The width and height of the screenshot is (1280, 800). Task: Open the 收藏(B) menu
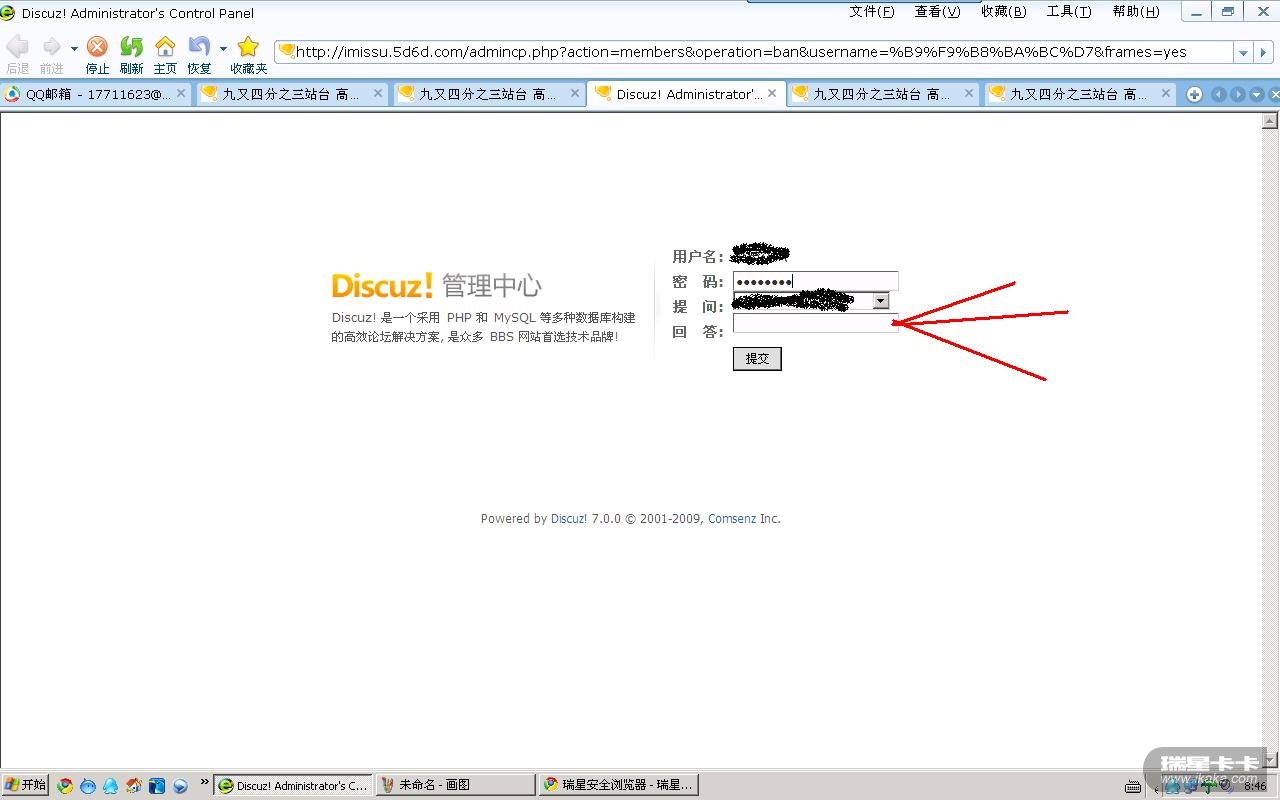(1003, 12)
